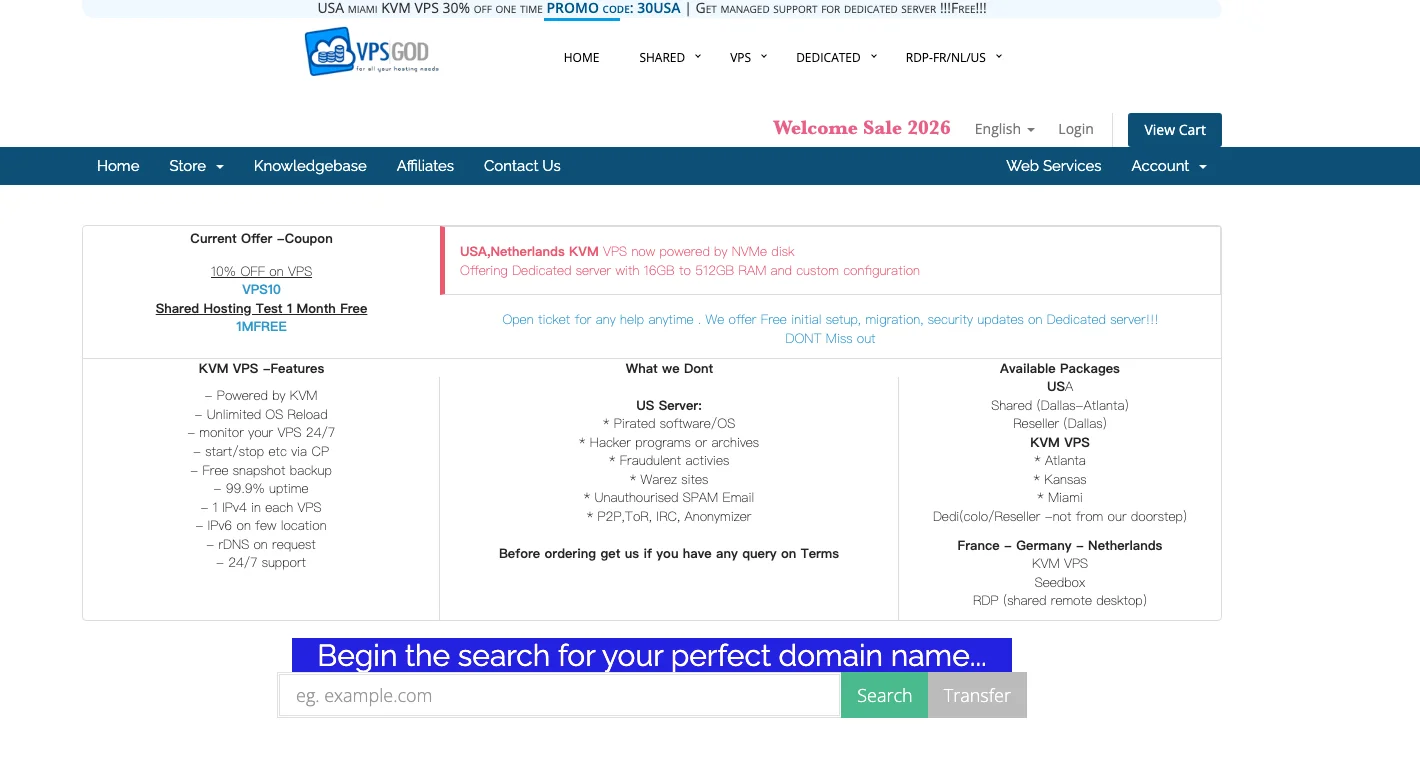Click the 'Warez sites' line

[669, 480]
